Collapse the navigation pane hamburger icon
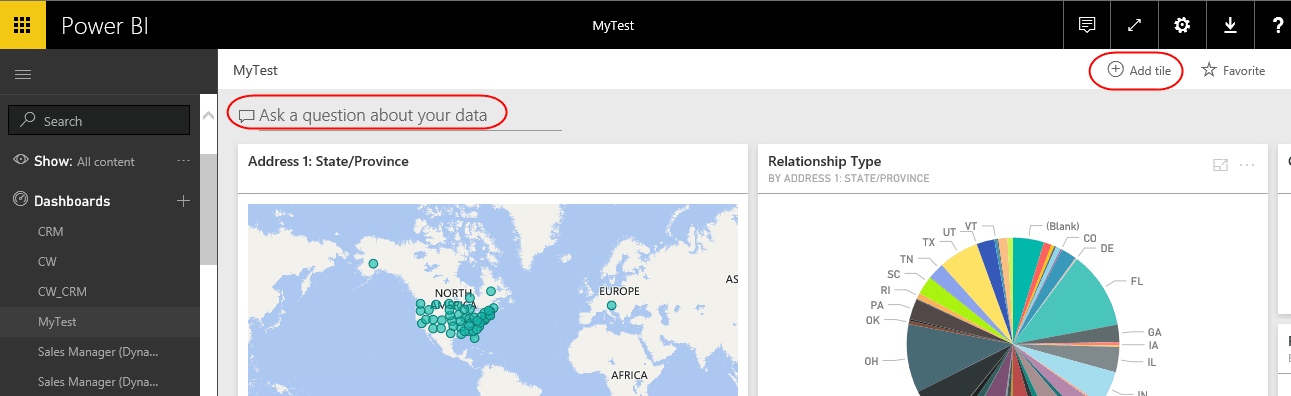1291x396 pixels. click(23, 74)
